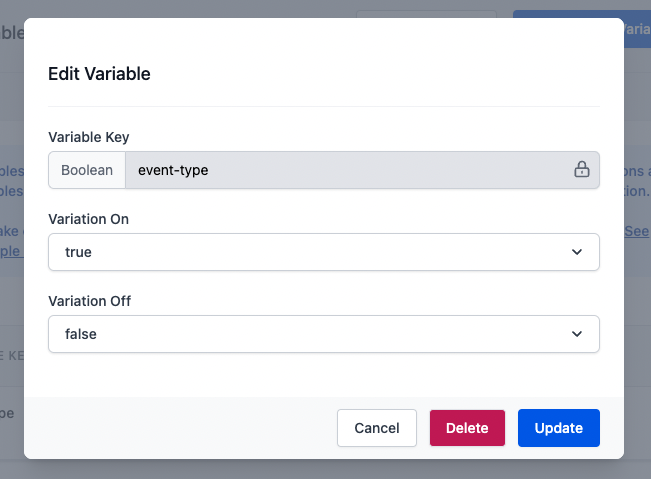Click the lock icon in Variable Key field
This screenshot has width=651, height=479.
click(581, 170)
